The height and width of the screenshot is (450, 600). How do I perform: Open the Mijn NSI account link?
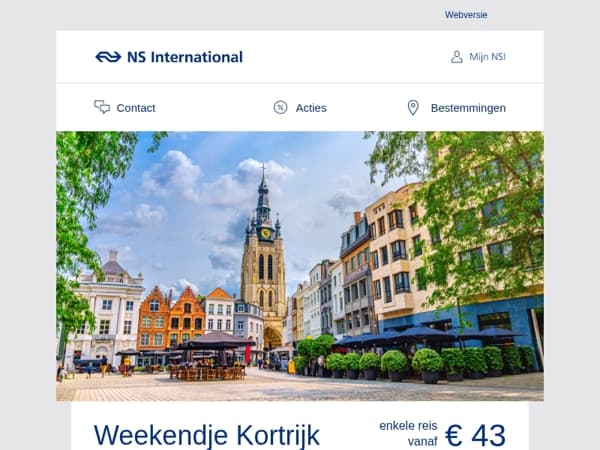click(x=487, y=57)
